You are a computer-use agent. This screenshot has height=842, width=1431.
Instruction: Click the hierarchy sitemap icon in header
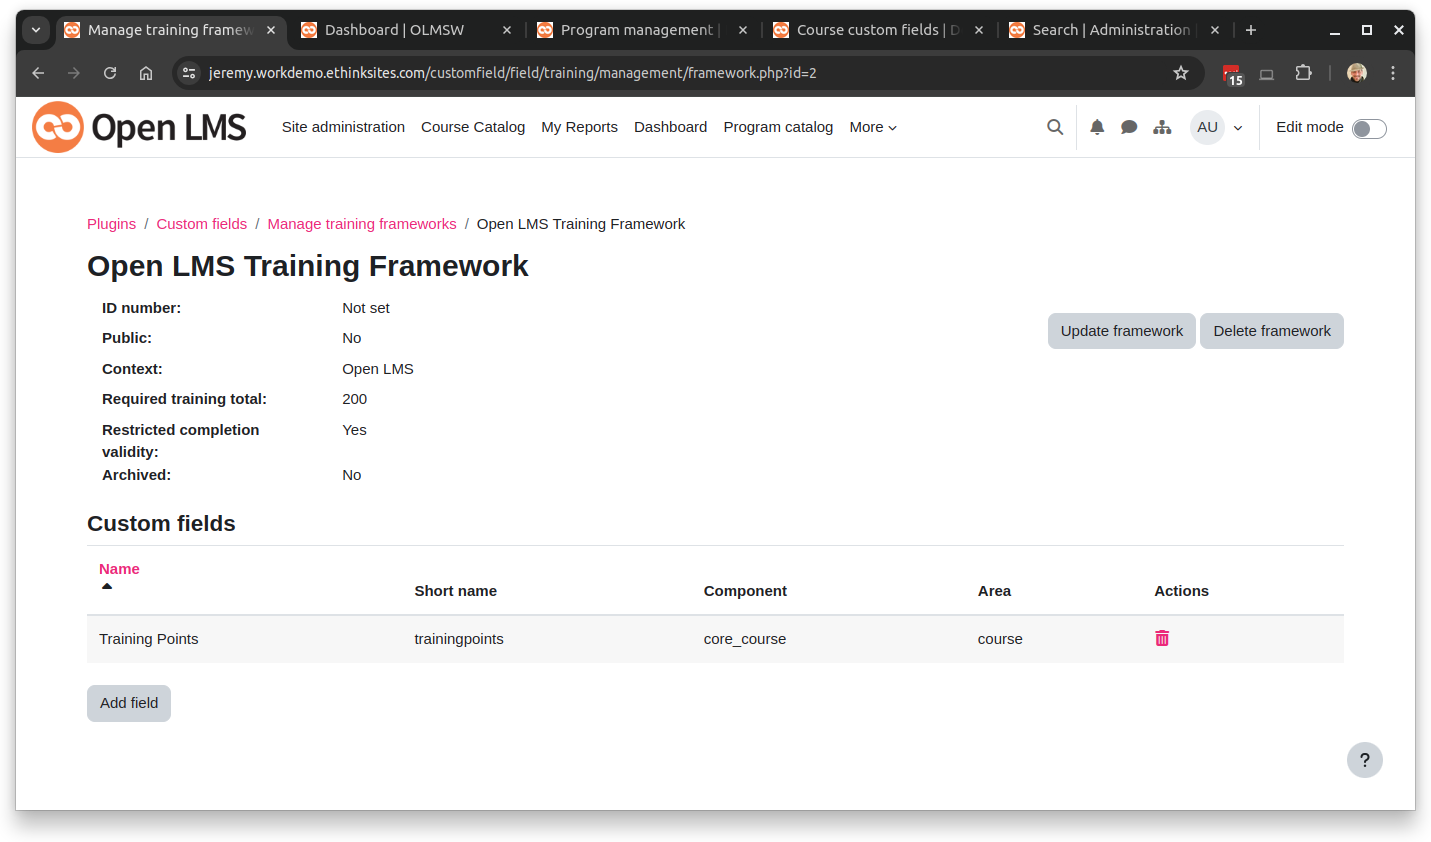coord(1162,127)
